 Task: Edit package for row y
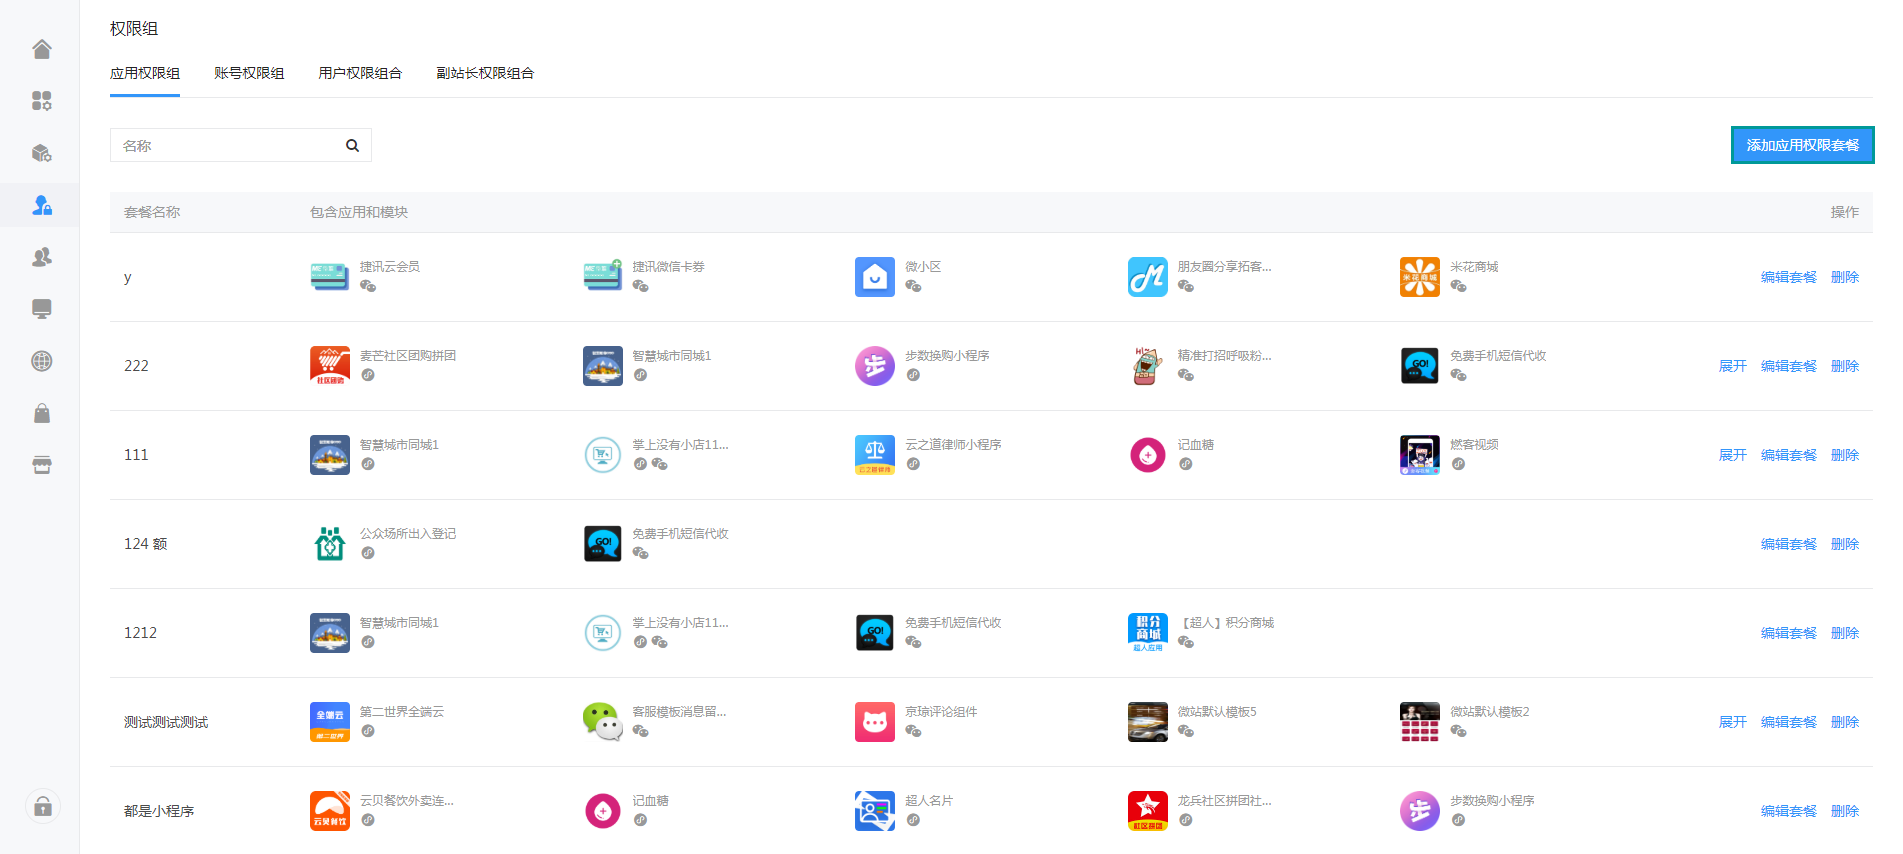(x=1788, y=277)
